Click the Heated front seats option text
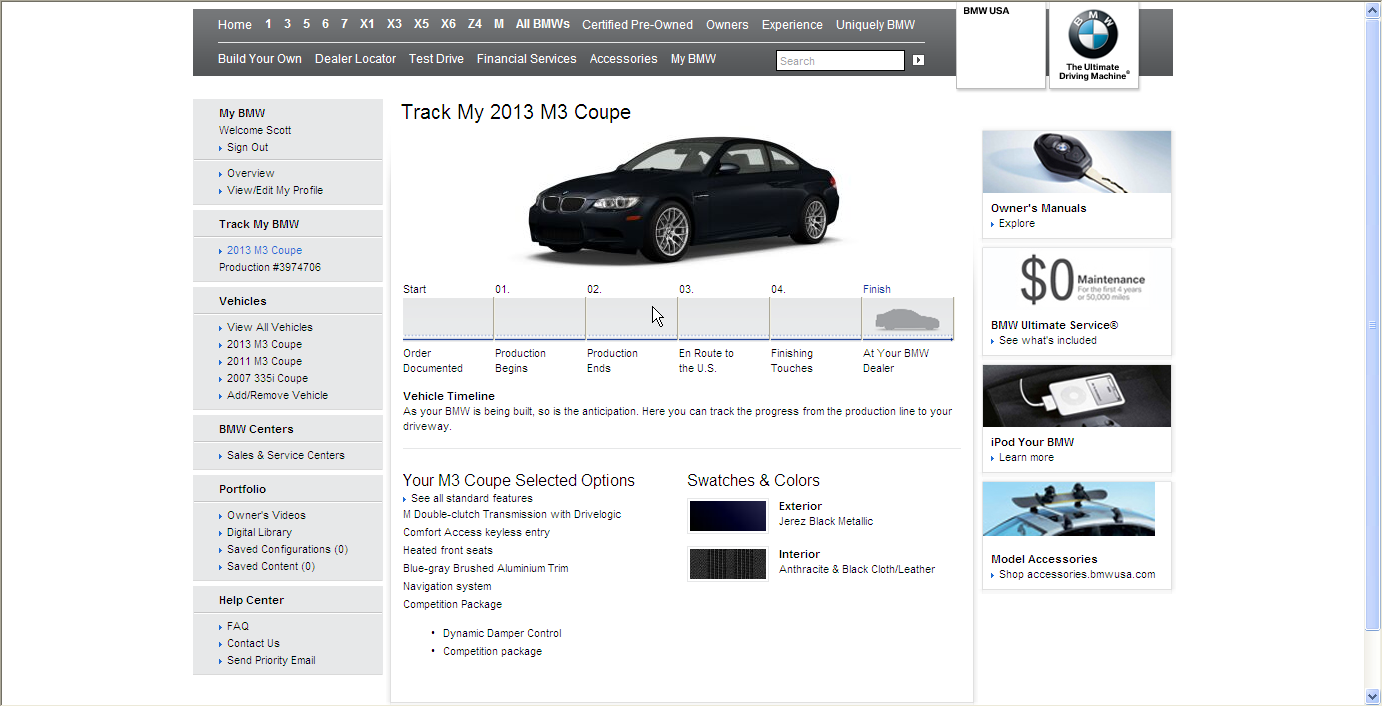The width and height of the screenshot is (1383, 707). tap(448, 550)
